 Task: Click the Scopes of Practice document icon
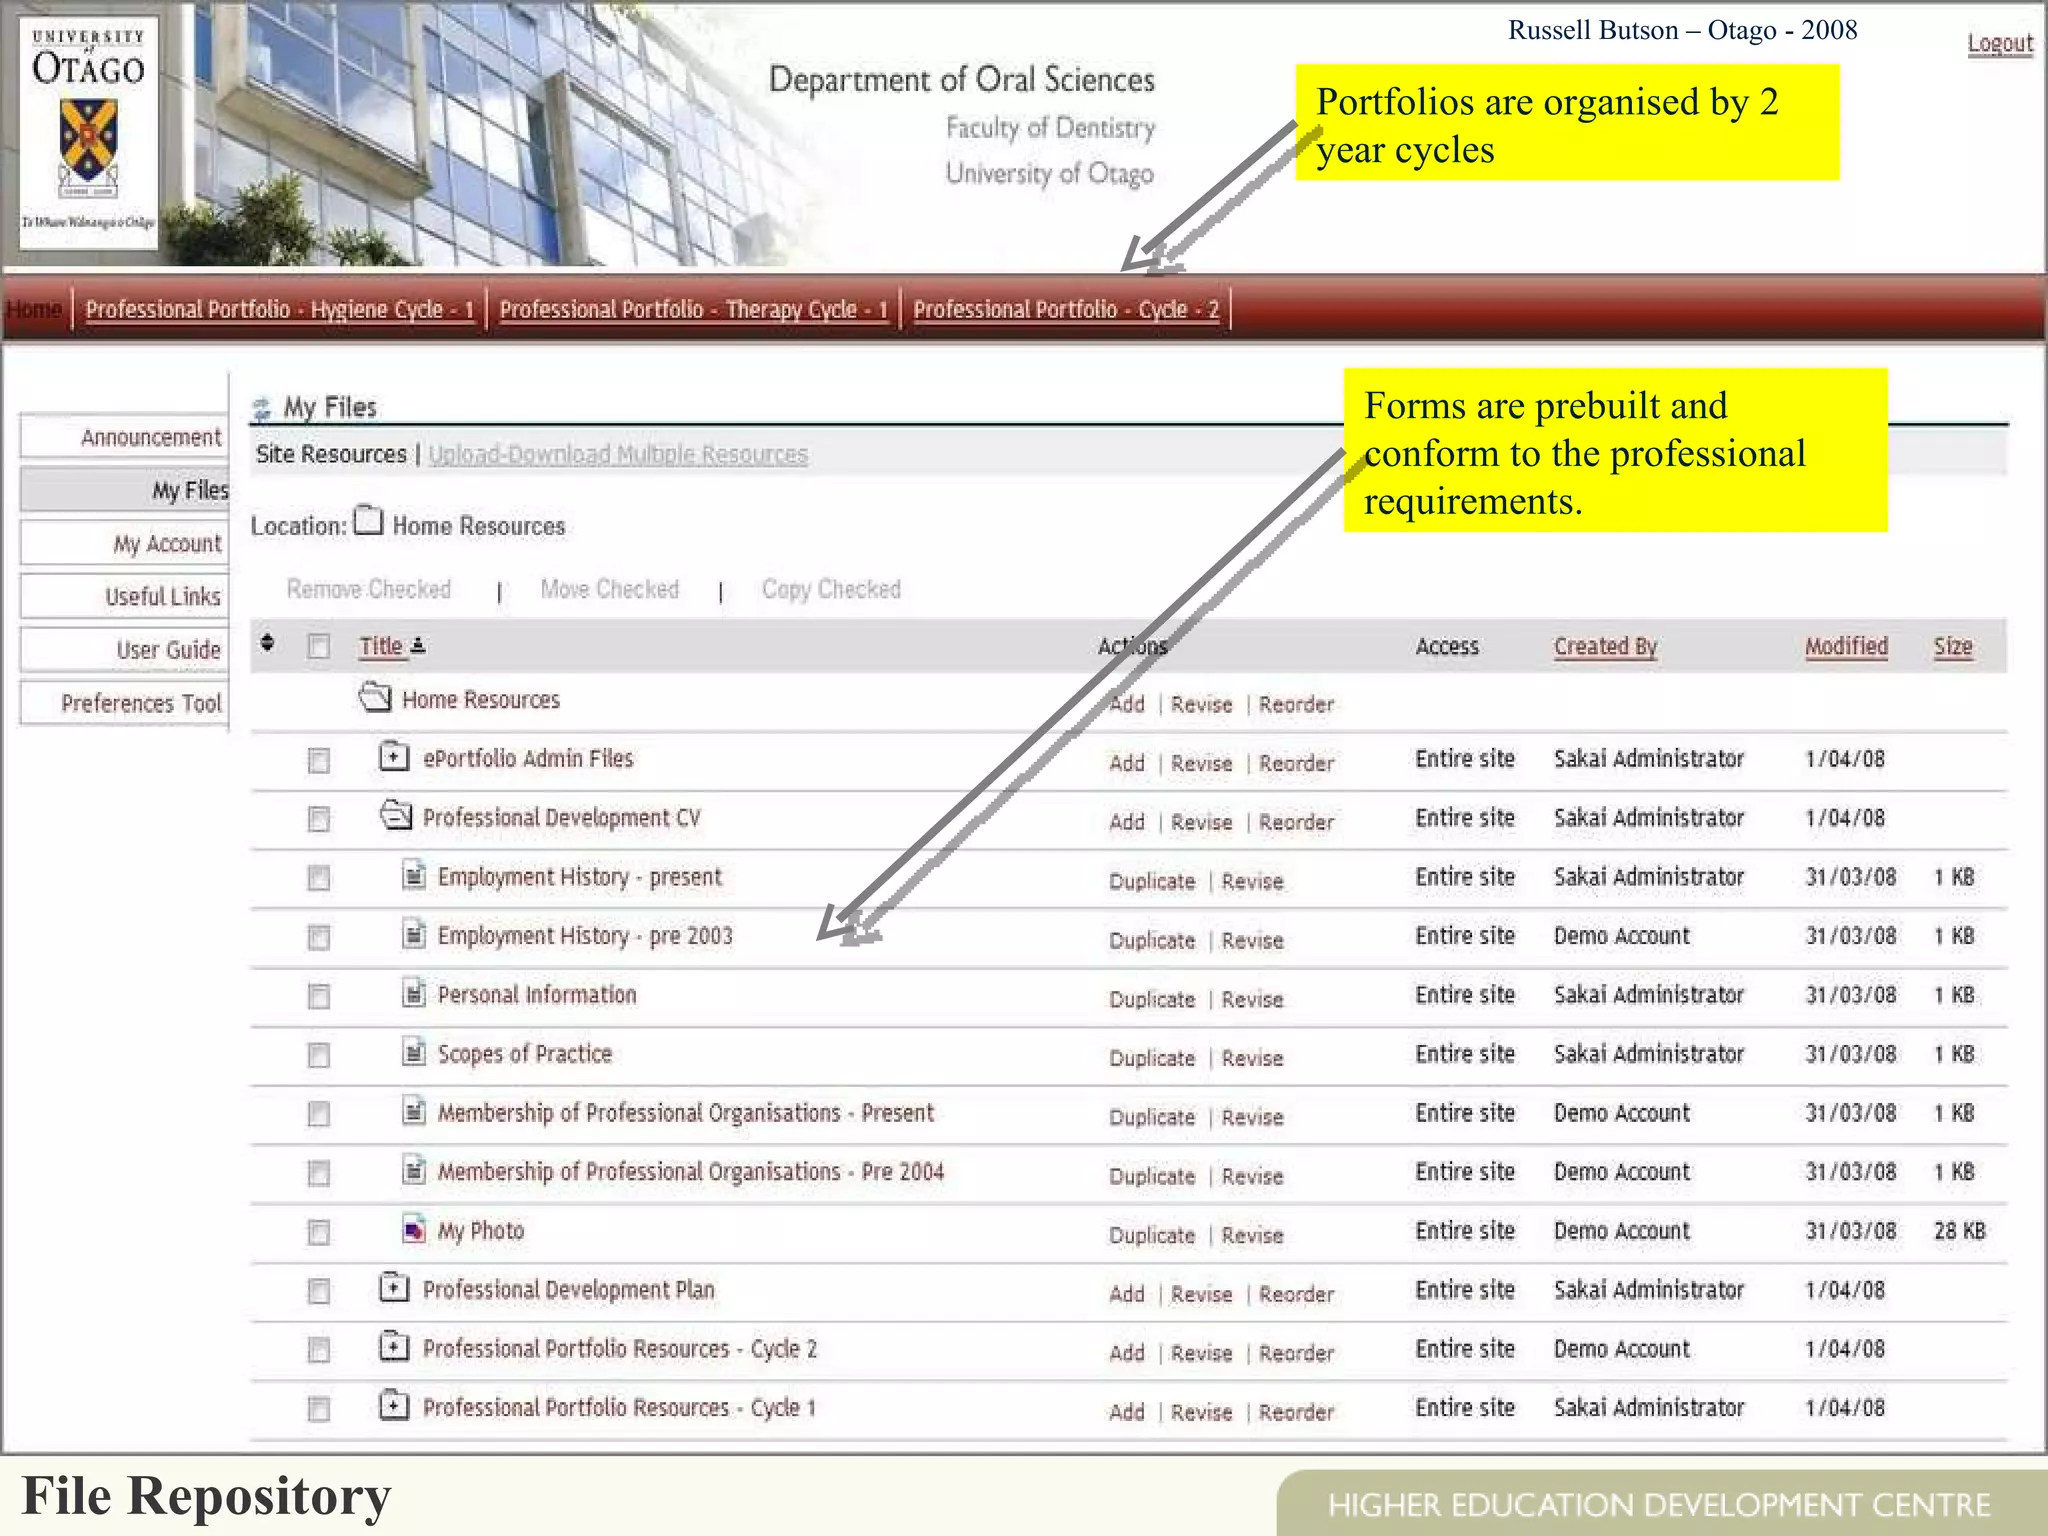[x=413, y=1052]
